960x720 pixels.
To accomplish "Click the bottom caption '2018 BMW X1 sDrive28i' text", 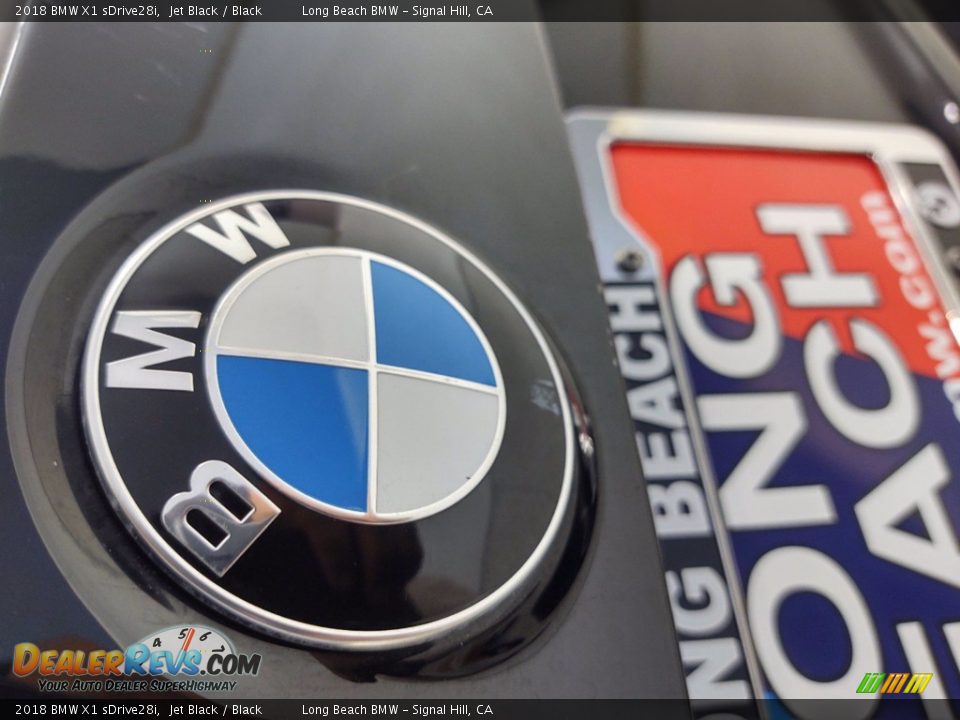I will (88, 710).
